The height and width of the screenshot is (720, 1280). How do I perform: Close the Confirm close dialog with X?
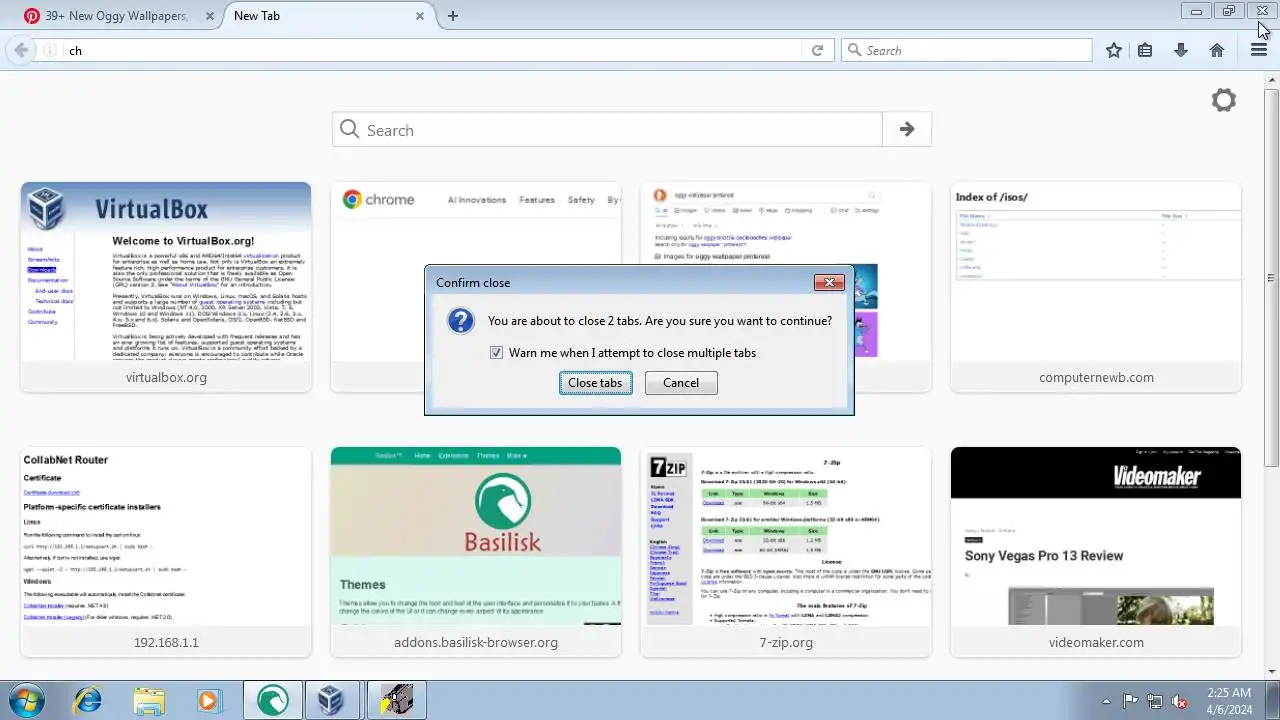[x=829, y=283]
